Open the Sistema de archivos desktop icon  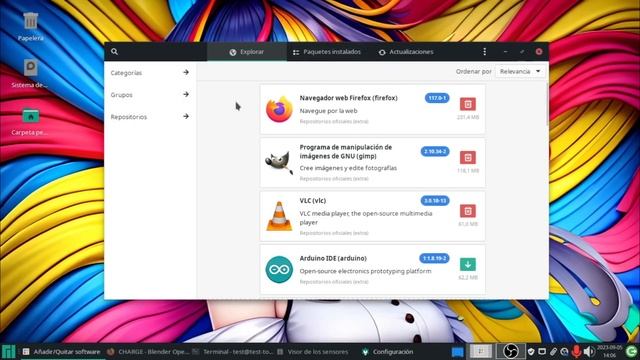point(30,73)
